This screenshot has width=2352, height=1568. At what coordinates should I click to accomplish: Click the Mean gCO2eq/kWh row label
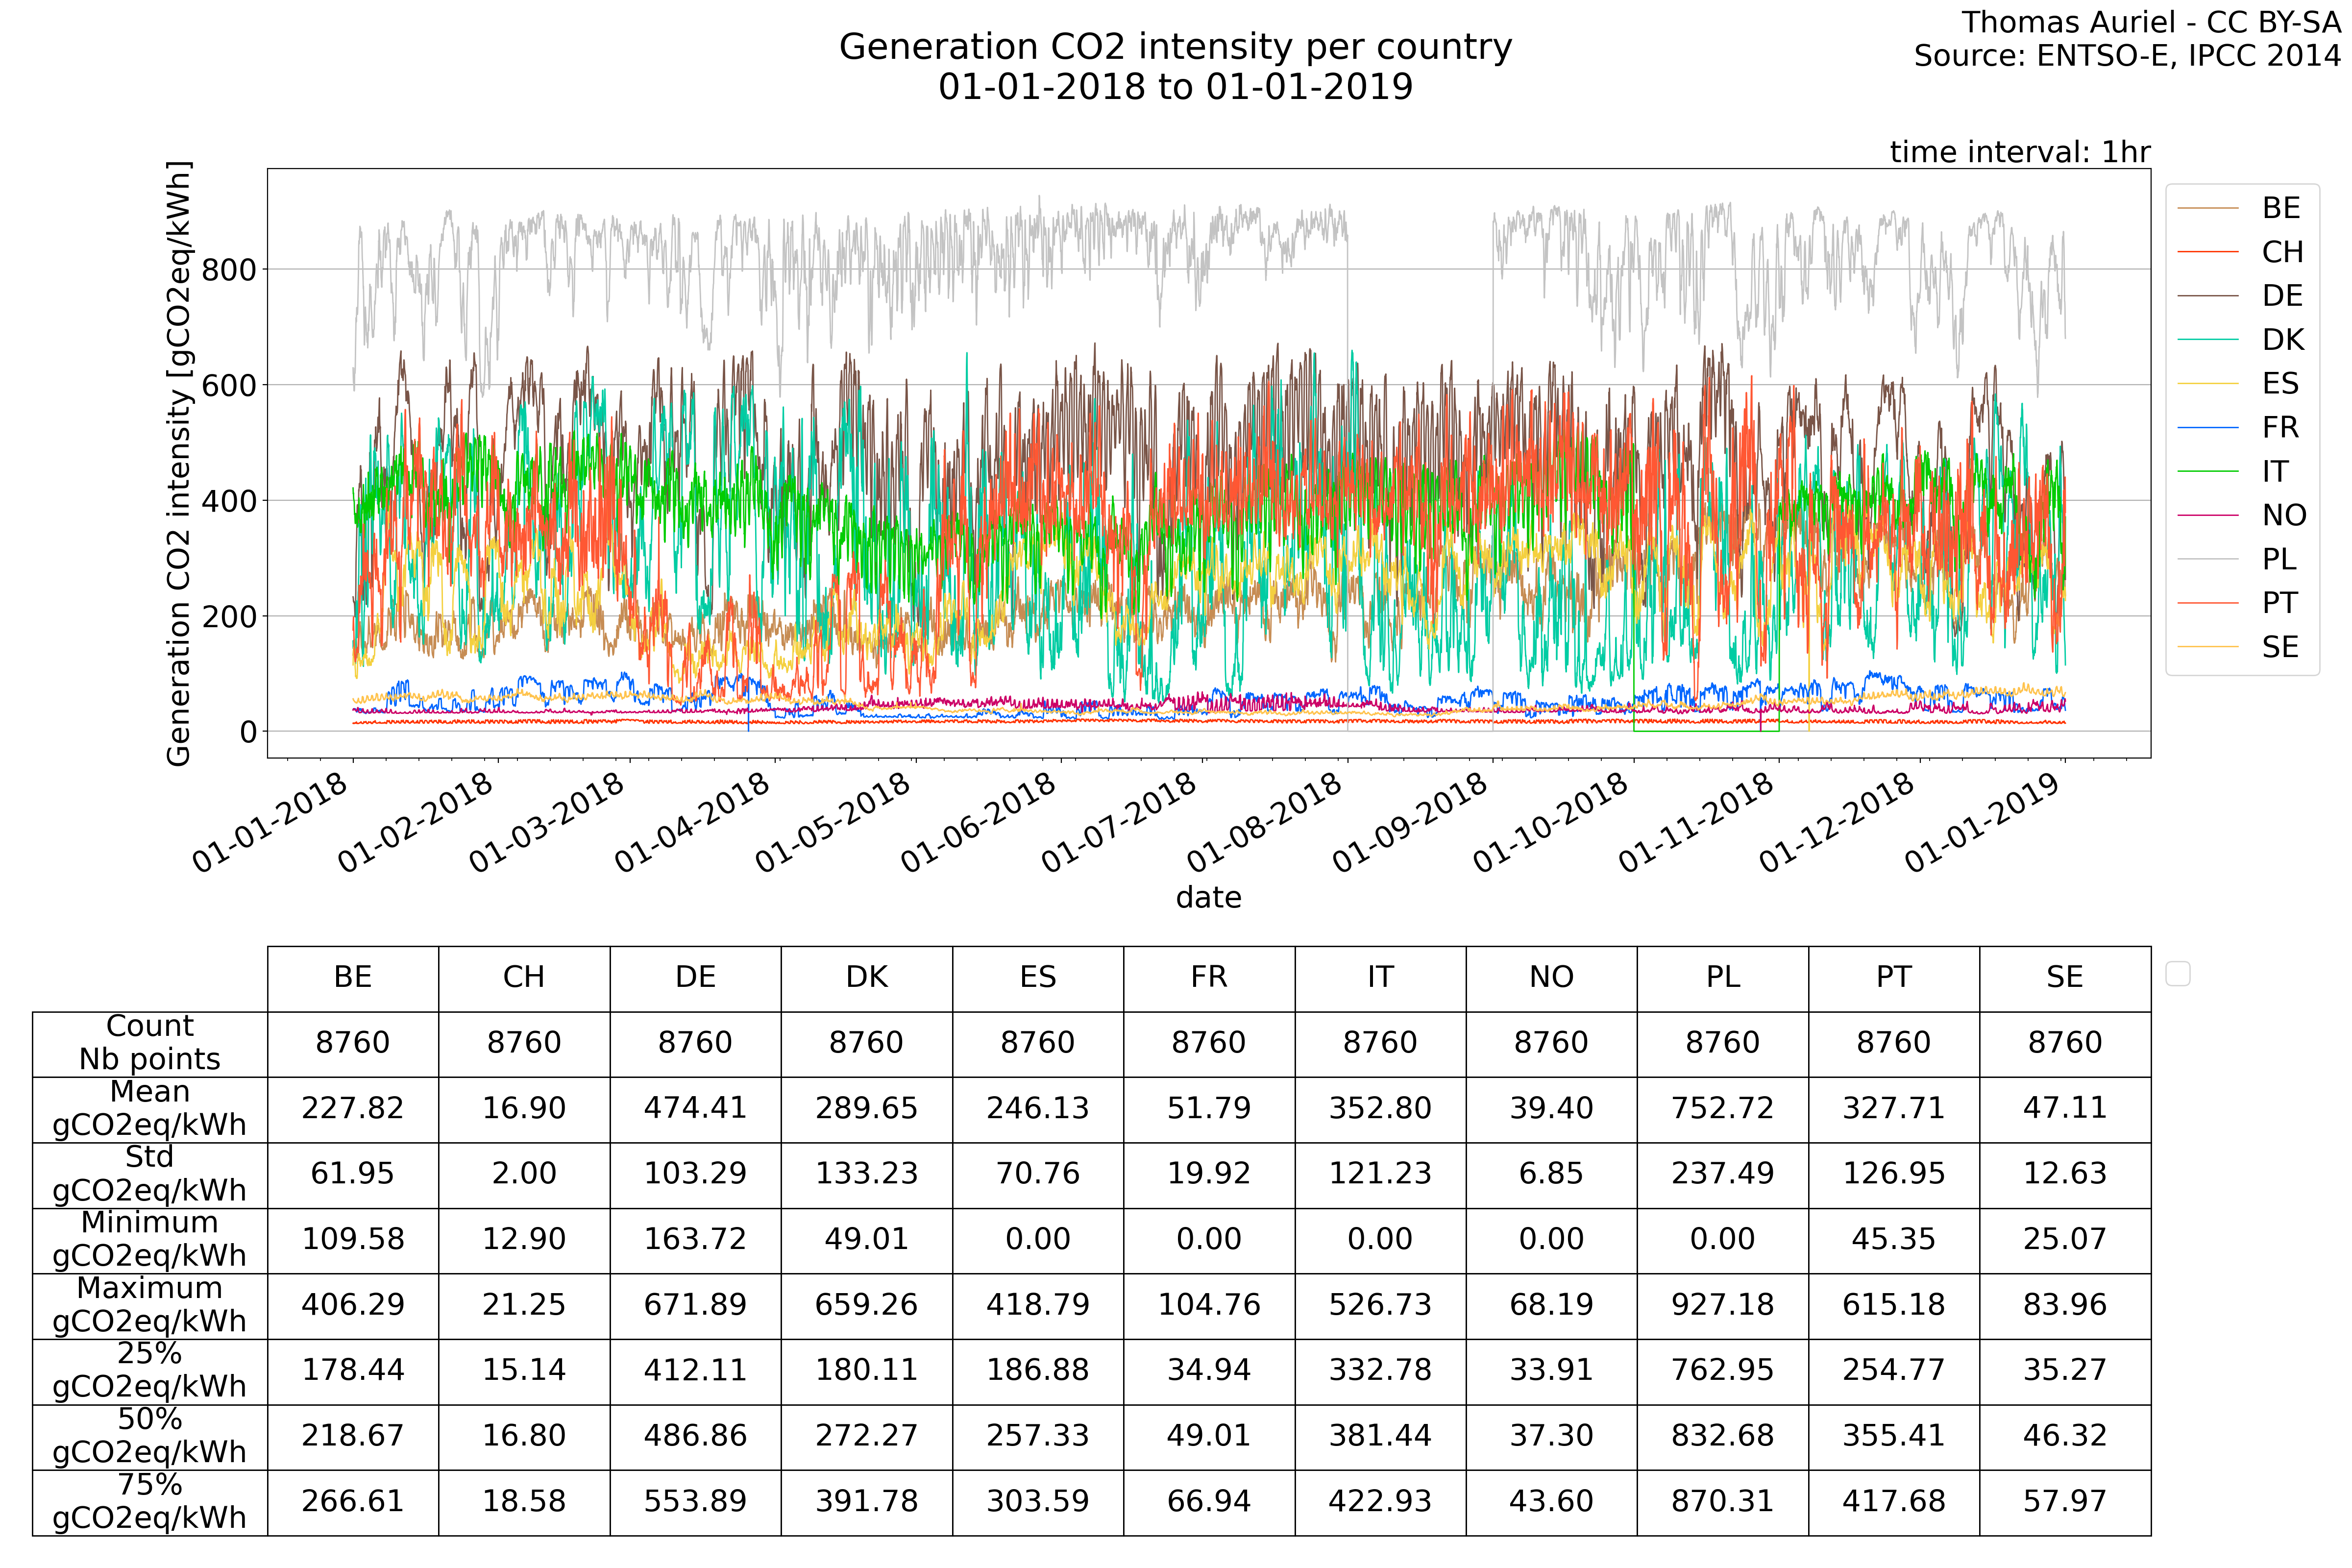click(x=150, y=1109)
